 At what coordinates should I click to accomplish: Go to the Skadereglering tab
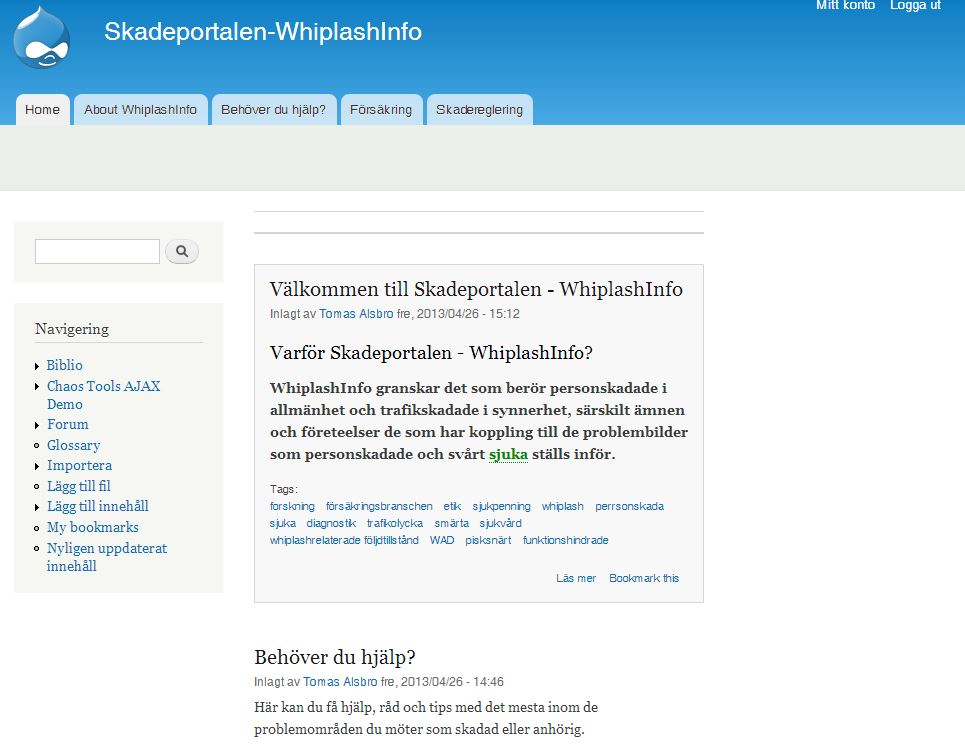(479, 110)
